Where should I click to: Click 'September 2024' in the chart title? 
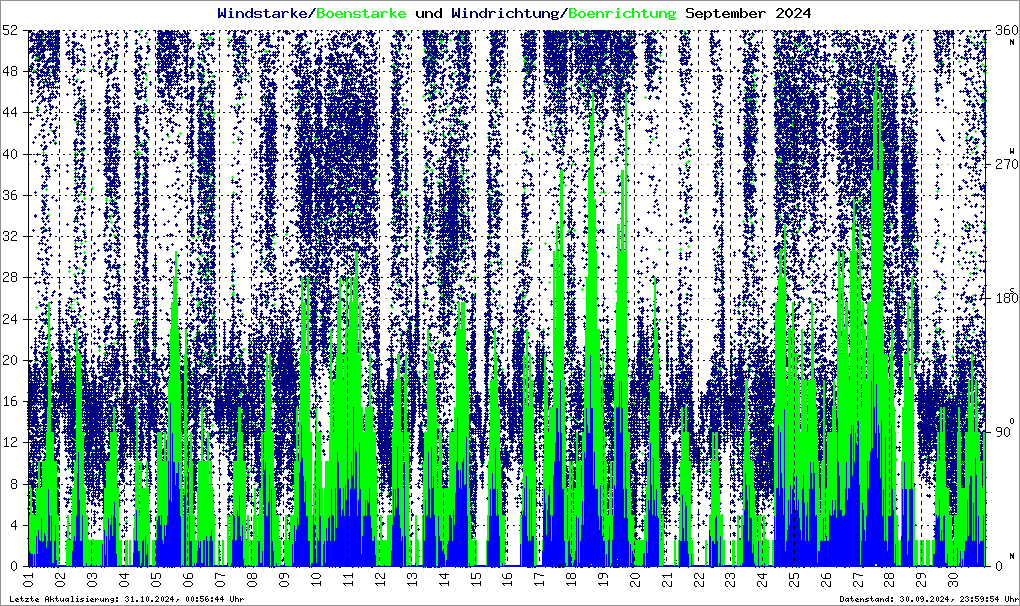pos(748,13)
